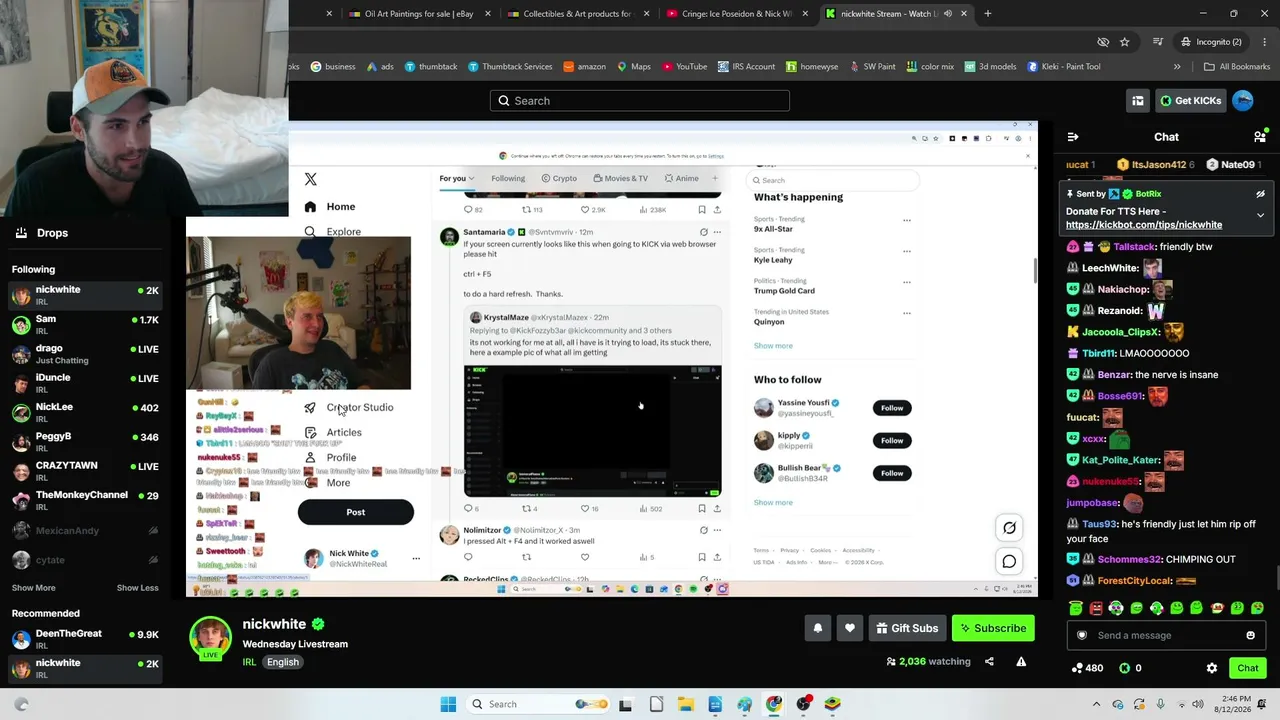Open Chrome from the taskbar
Image resolution: width=1280 pixels, height=720 pixels.
click(x=774, y=704)
